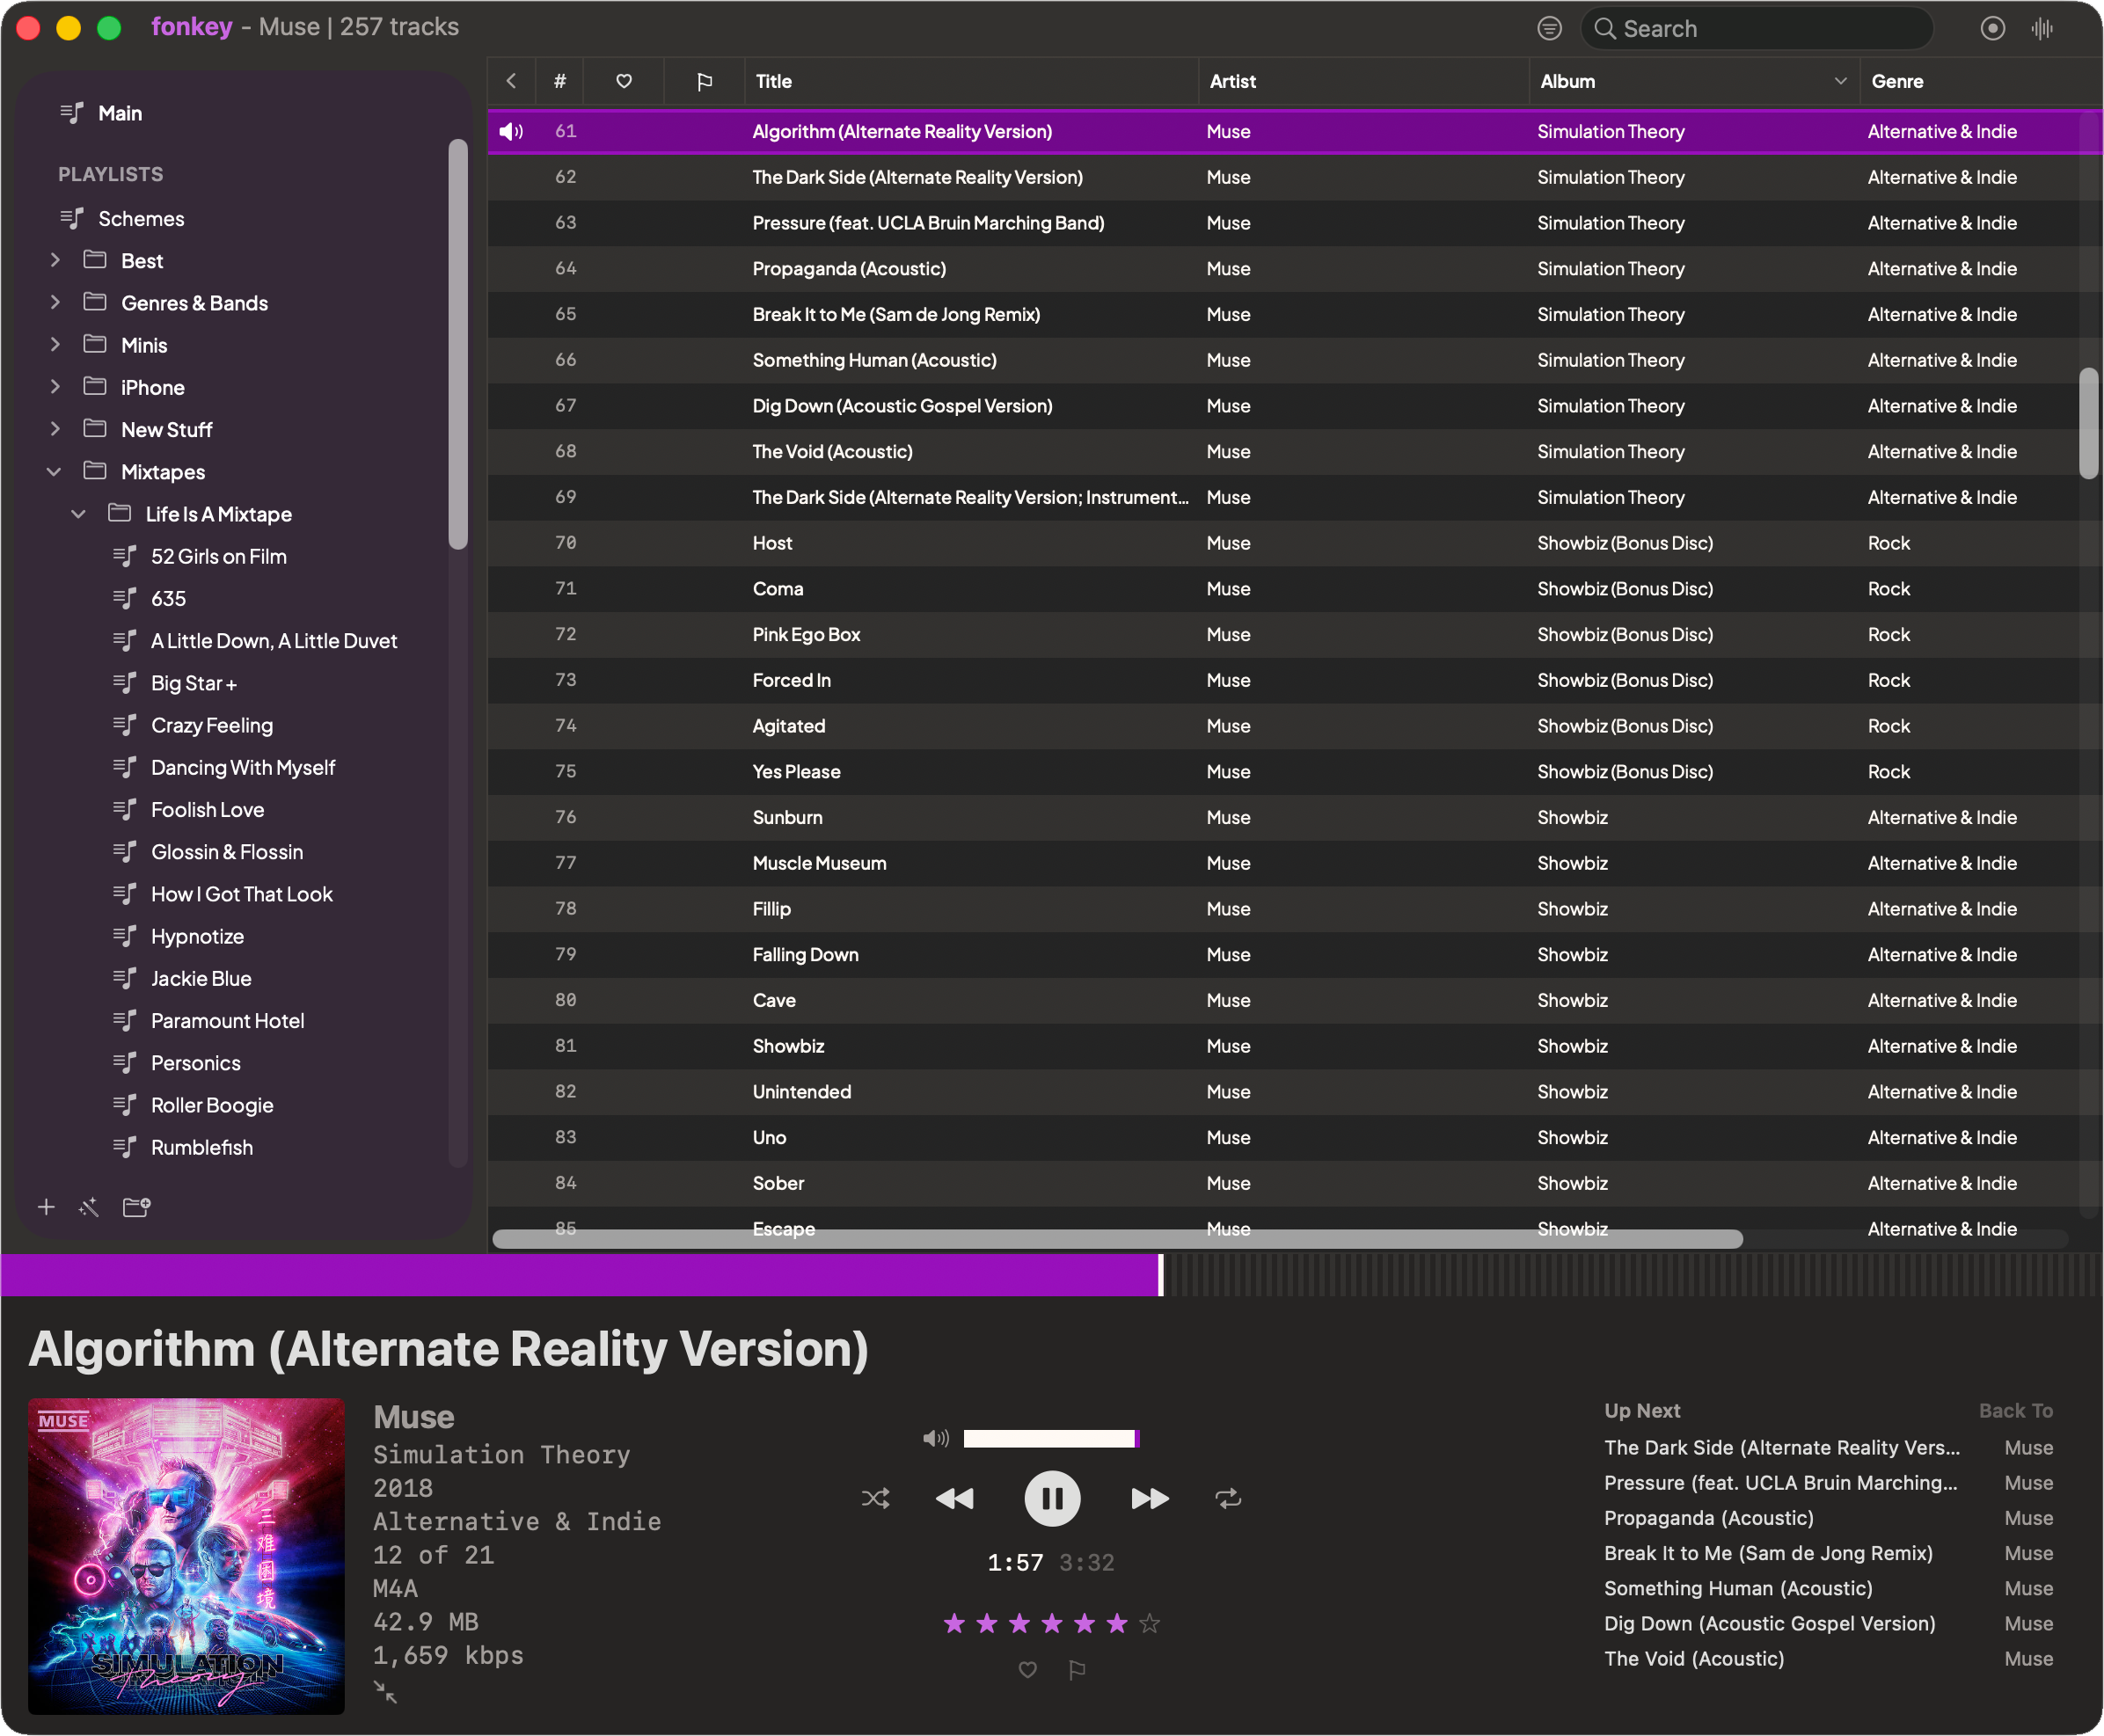The image size is (2104, 1736).
Task: Click the vertical scrollbar of the track list
Action: point(2088,423)
